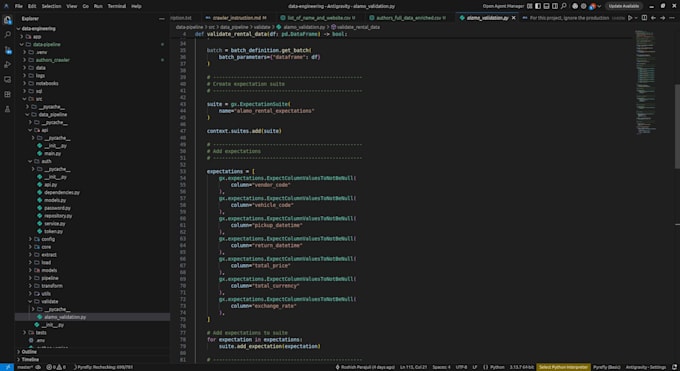Viewport: 680px width, 371px height.
Task: Click the errors and warnings status indicator
Action: [x=56, y=367]
